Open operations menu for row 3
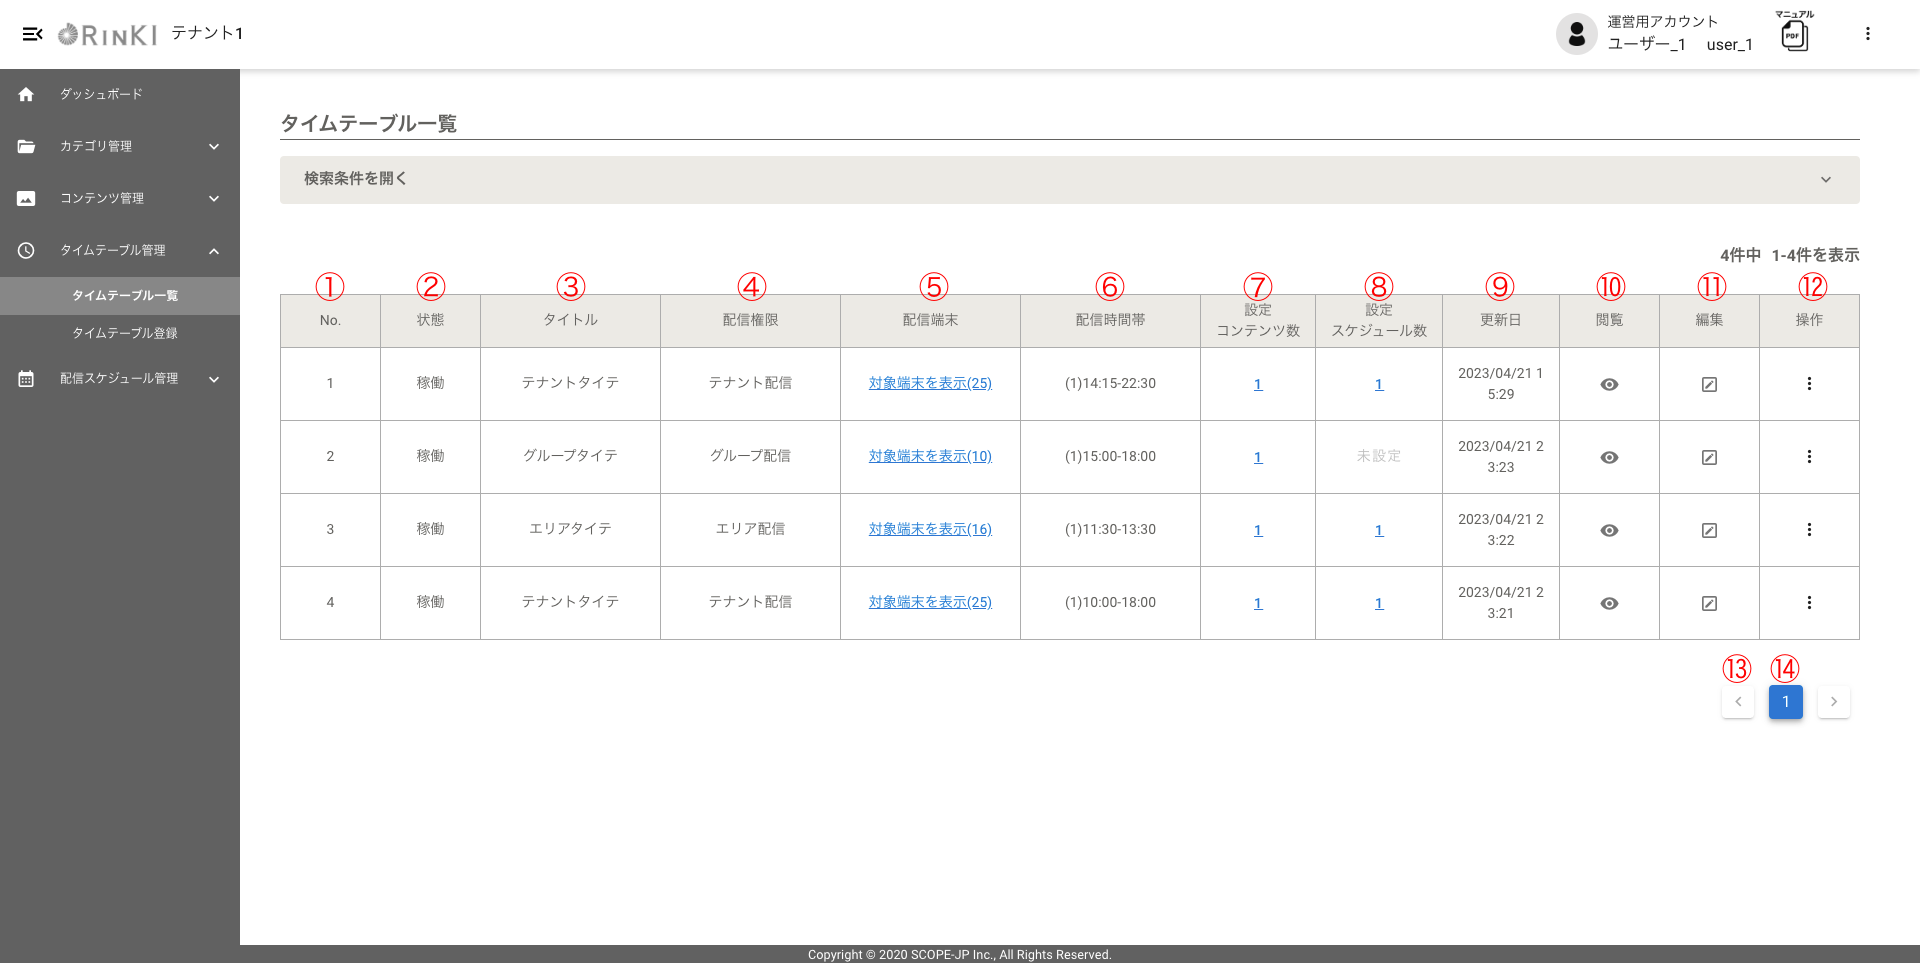This screenshot has height=963, width=1920. click(x=1809, y=530)
